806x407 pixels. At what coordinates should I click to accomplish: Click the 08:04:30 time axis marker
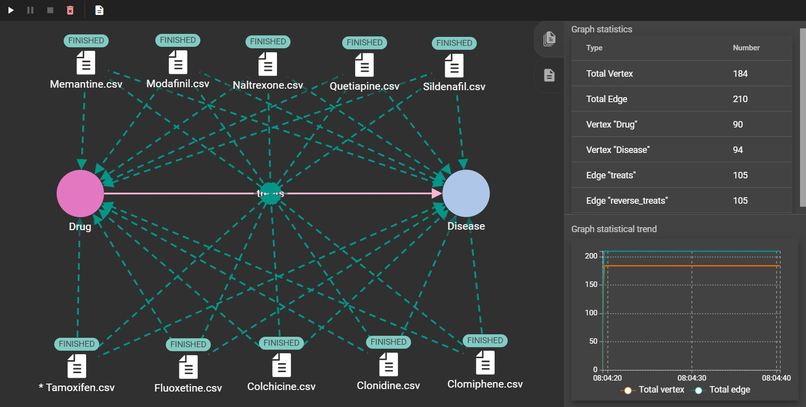point(692,378)
